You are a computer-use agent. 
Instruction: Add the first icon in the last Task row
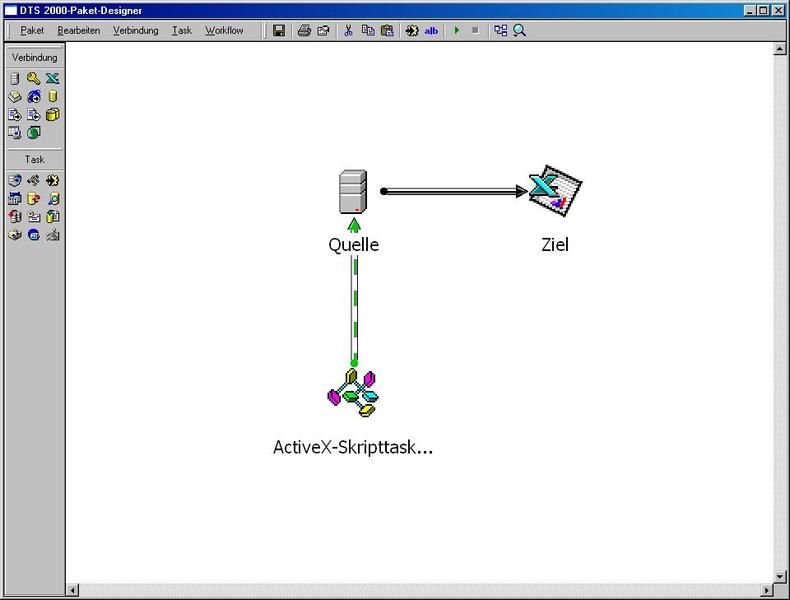click(15, 235)
